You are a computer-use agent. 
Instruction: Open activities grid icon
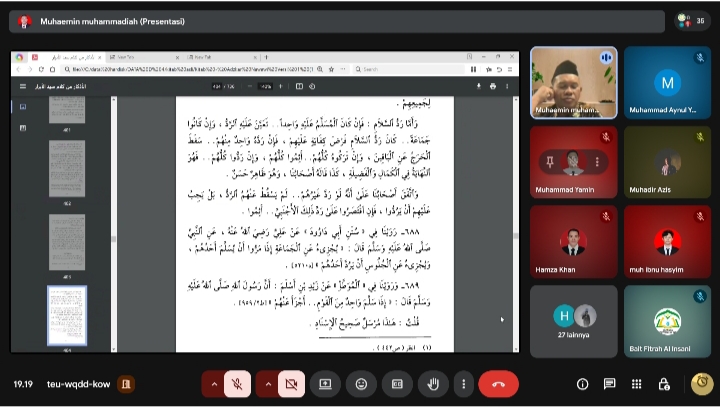point(636,384)
